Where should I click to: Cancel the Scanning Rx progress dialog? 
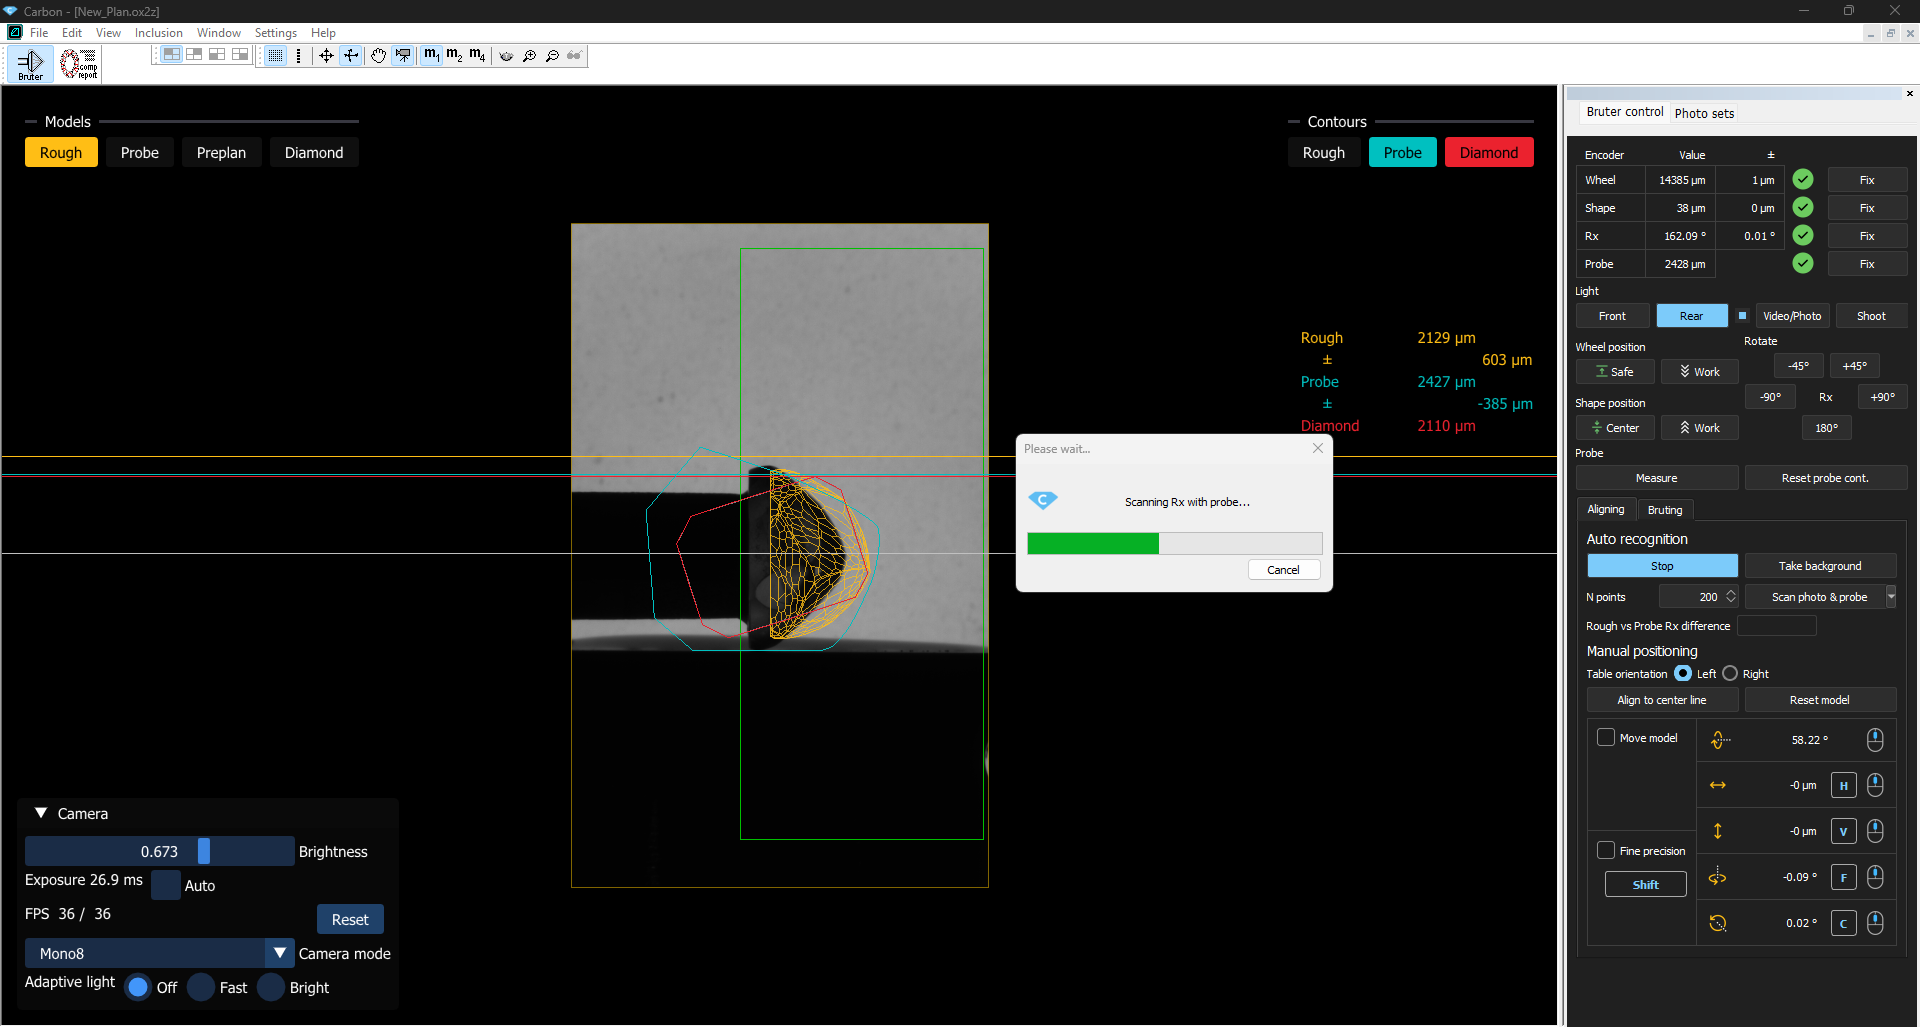pyautogui.click(x=1284, y=570)
